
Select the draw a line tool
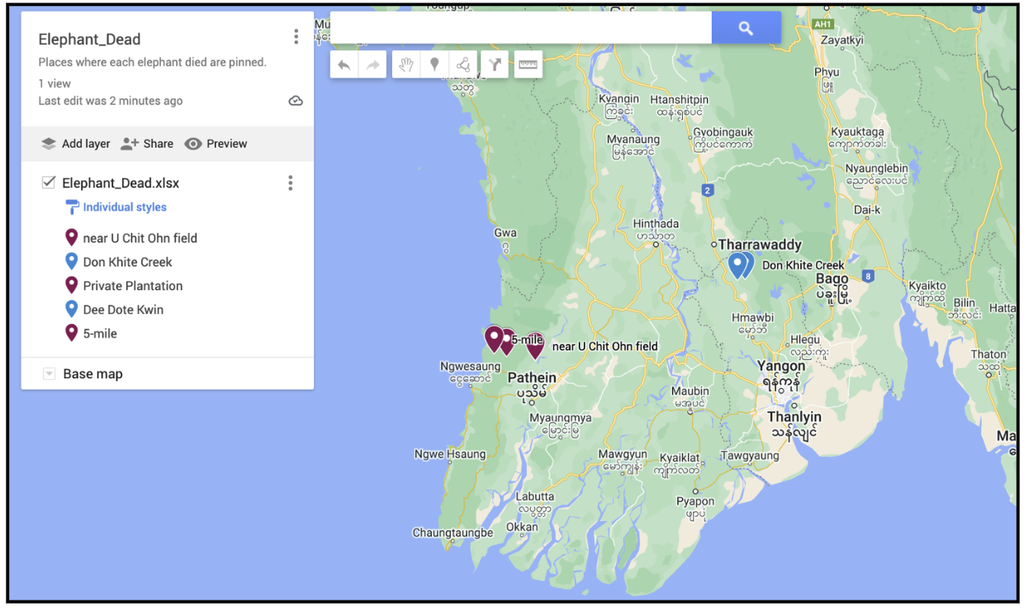463,65
